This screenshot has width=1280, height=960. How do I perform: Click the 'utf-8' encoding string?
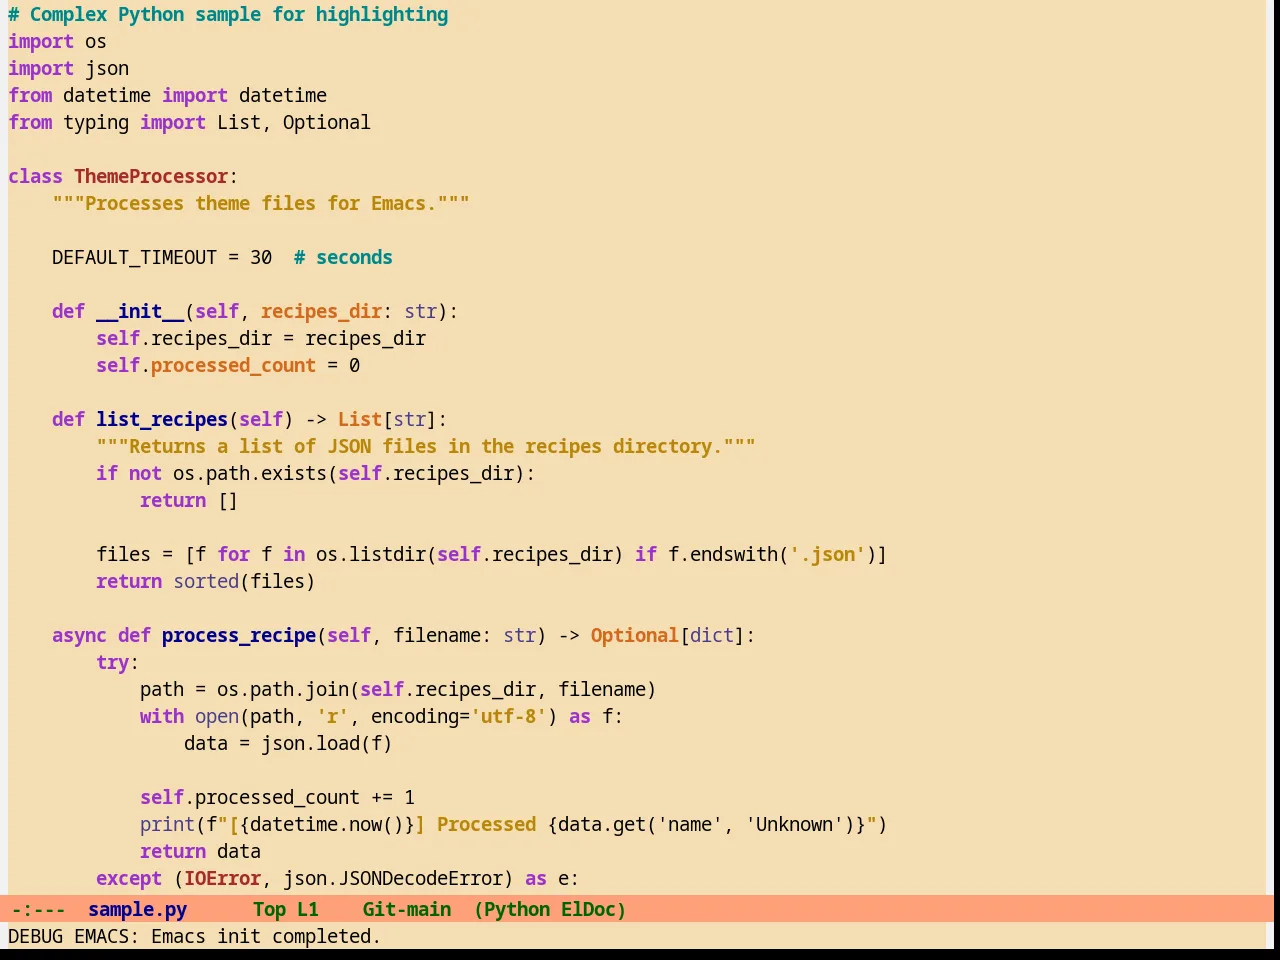tap(508, 716)
